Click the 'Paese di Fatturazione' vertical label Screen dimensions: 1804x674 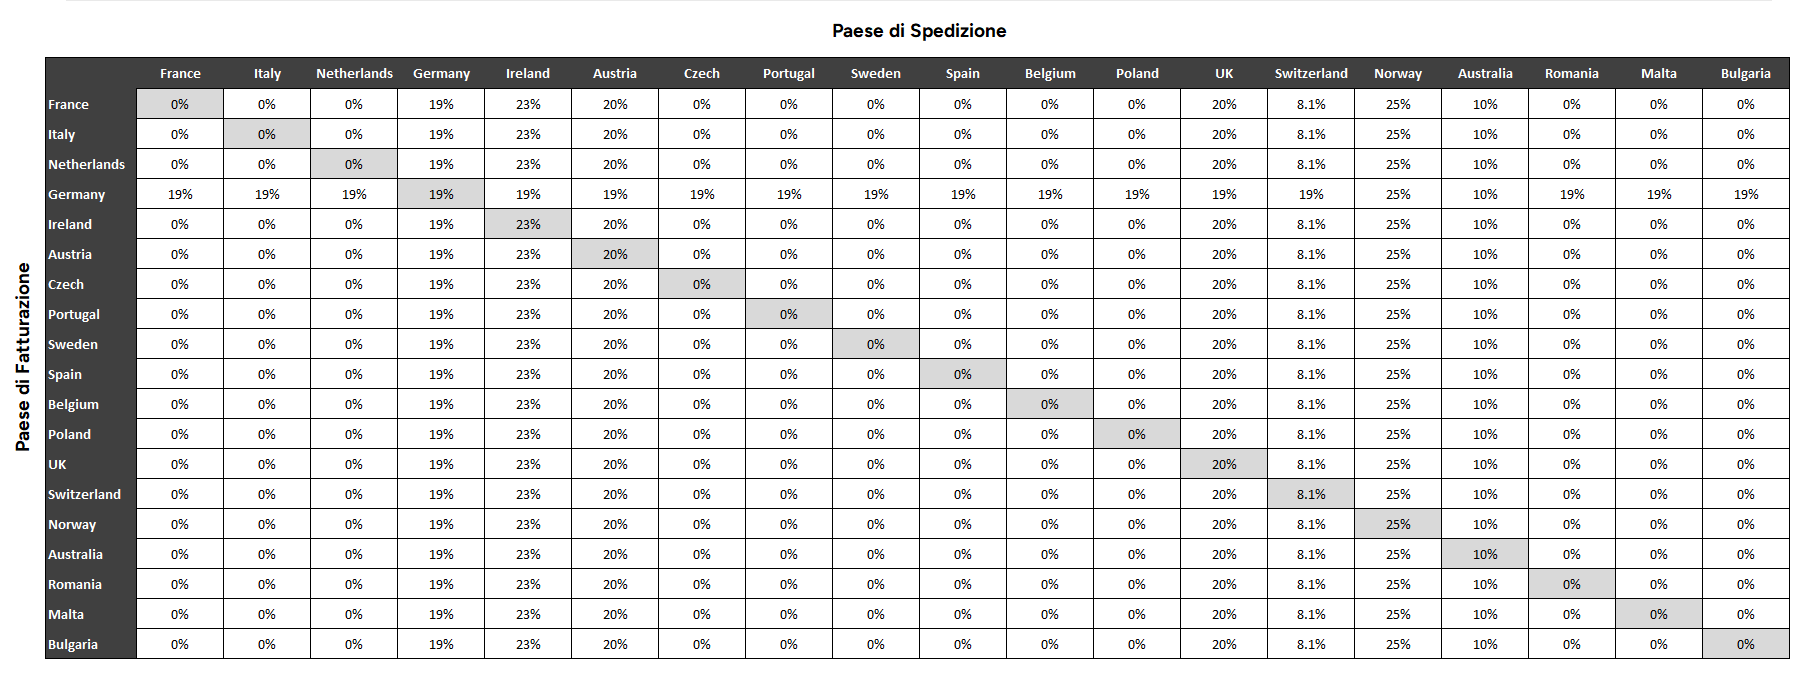pos(23,357)
